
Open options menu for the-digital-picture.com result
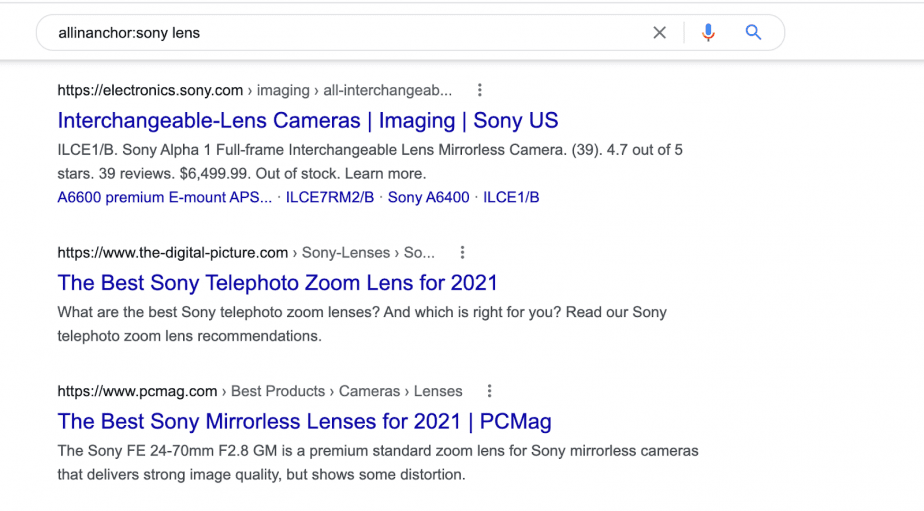463,253
